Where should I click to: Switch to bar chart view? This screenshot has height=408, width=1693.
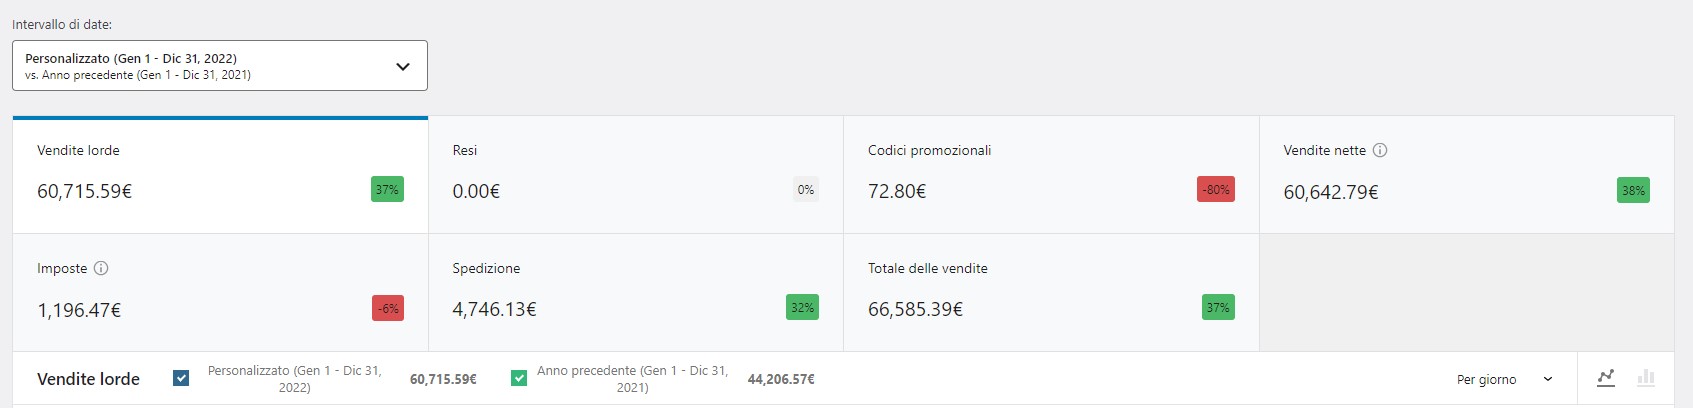pyautogui.click(x=1646, y=378)
